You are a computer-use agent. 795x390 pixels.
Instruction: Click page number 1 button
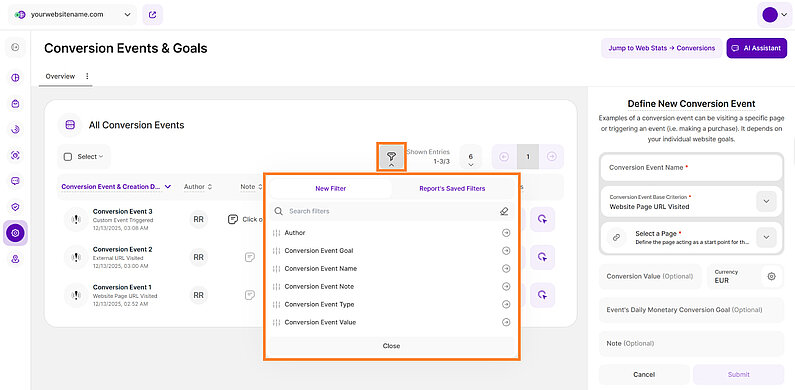[528, 157]
